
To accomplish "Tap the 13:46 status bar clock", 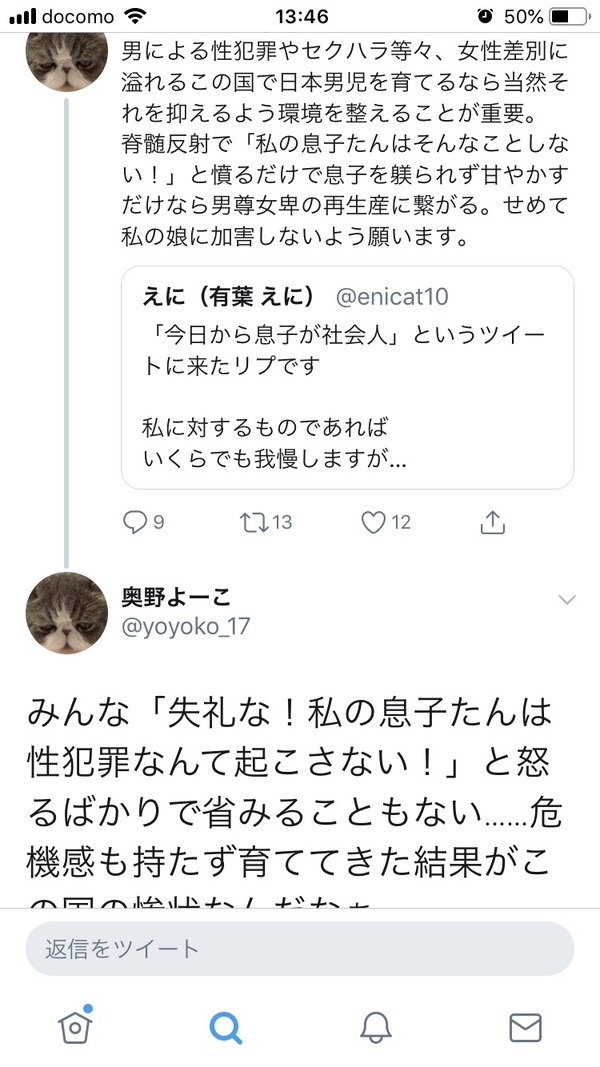I will pyautogui.click(x=299, y=17).
